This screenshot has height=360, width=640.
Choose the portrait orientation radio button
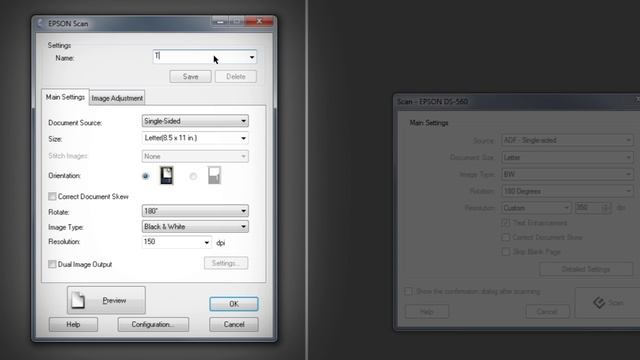146,176
